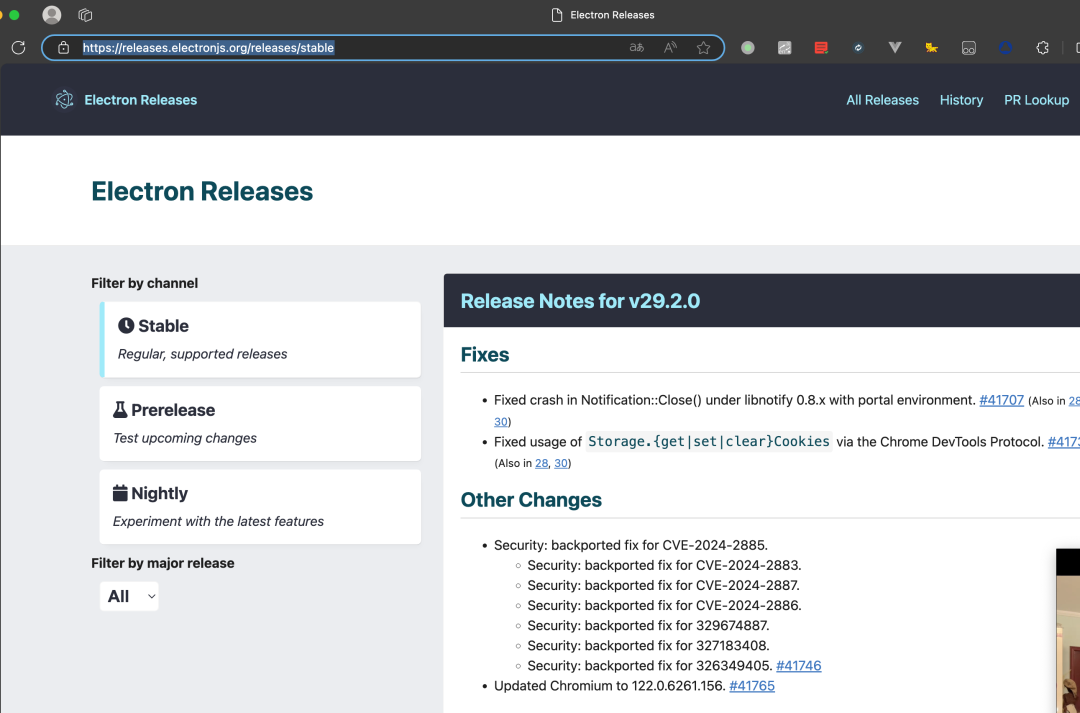Open the translate page icon

[x=636, y=48]
